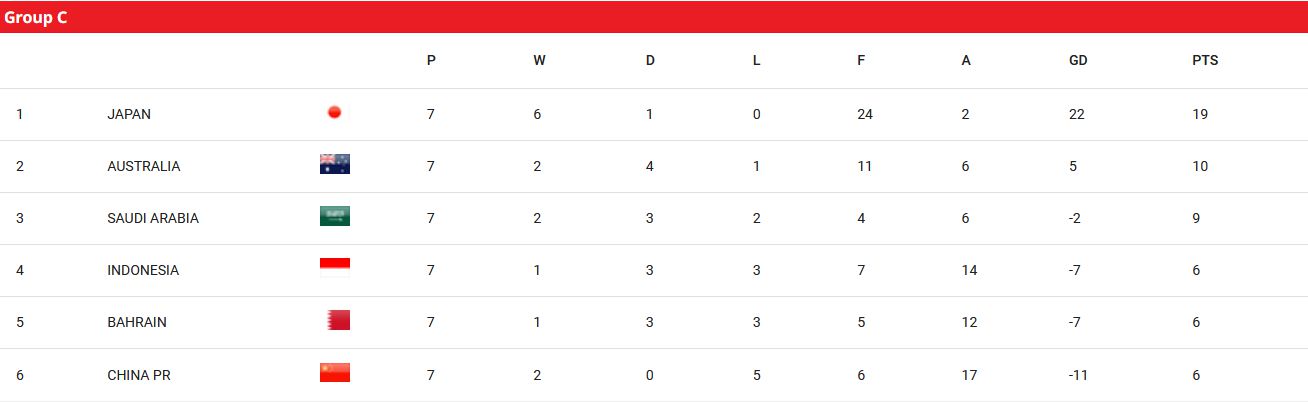Click Japan's goal difference of 22

(x=1077, y=114)
